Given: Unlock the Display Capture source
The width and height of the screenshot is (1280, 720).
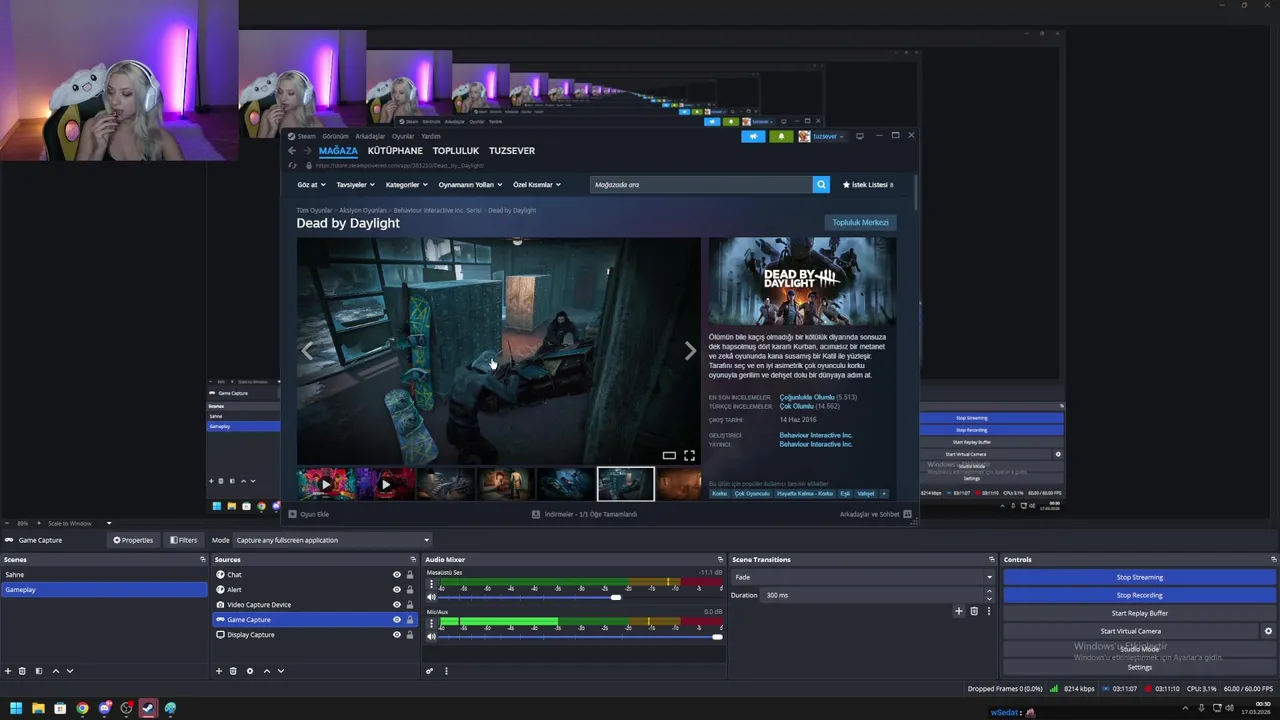Looking at the screenshot, I should 409,635.
